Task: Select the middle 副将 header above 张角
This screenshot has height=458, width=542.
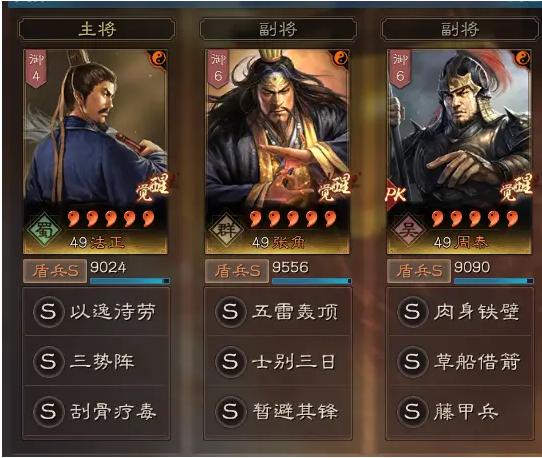Action: pos(278,29)
